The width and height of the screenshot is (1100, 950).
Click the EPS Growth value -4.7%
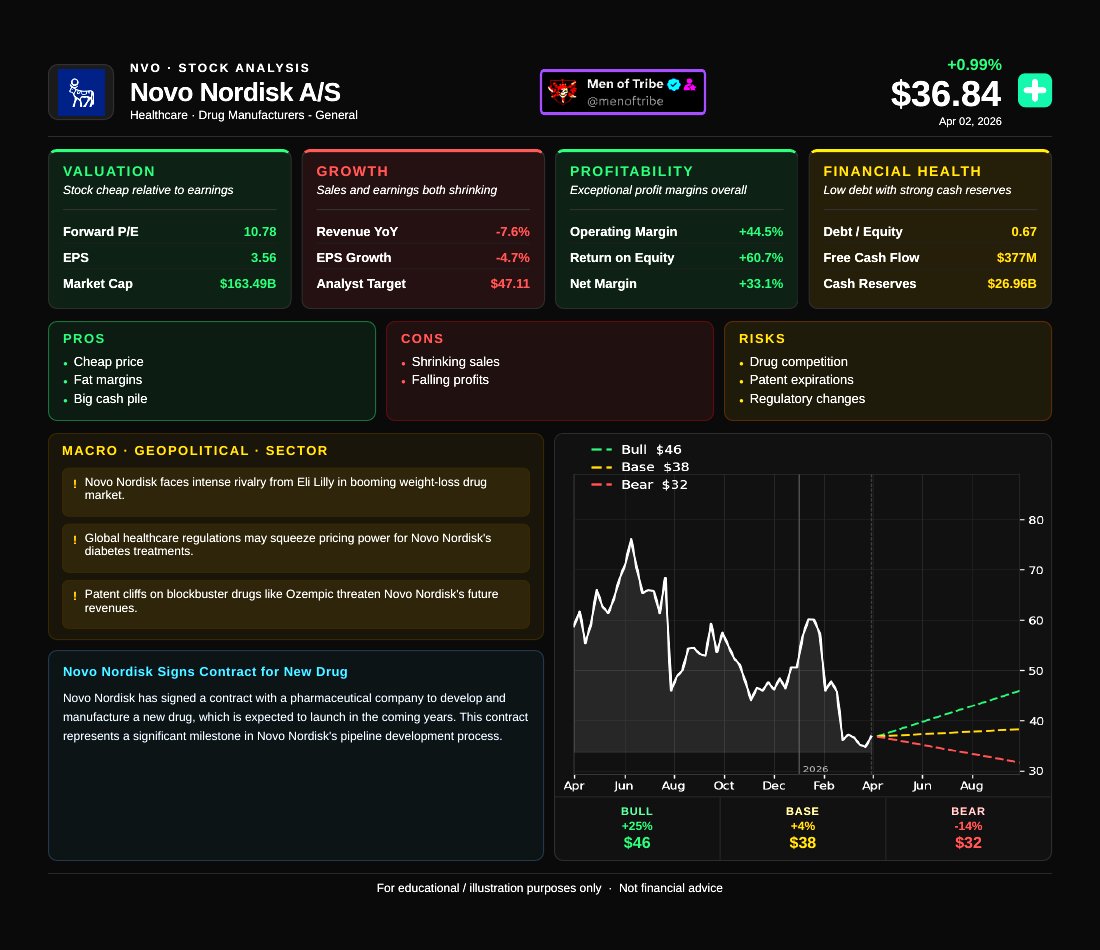point(513,257)
